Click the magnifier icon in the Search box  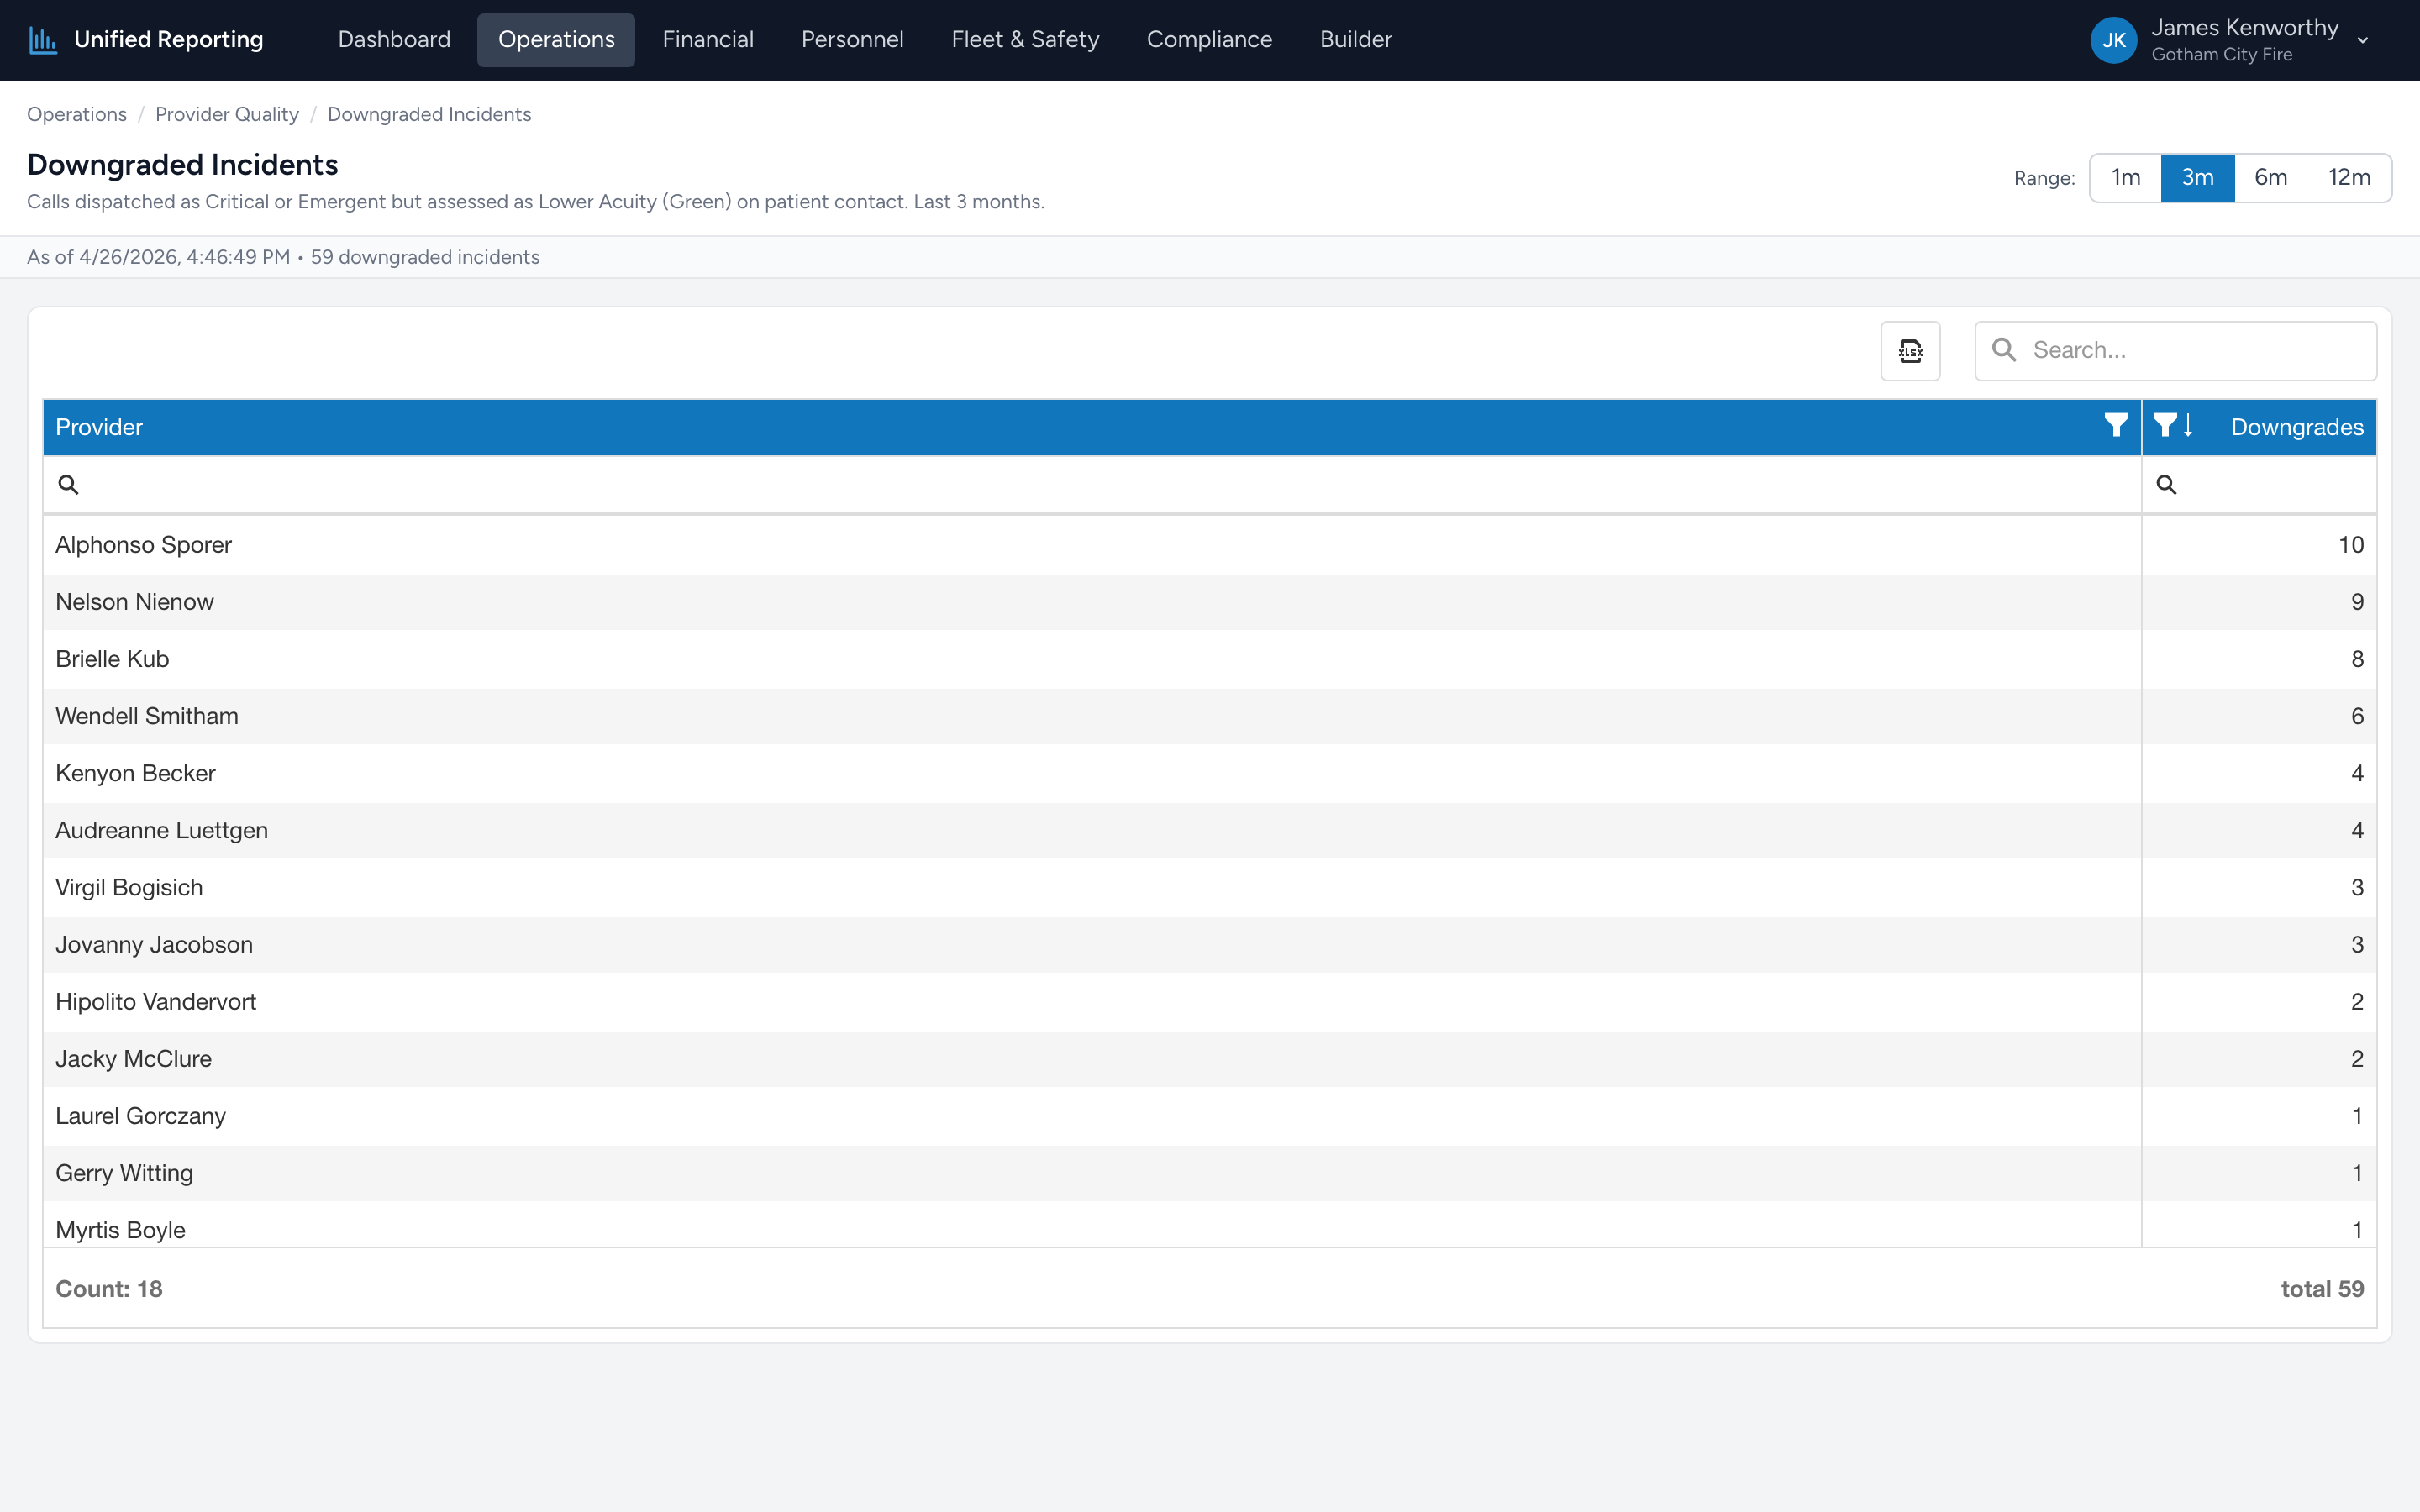[2004, 350]
